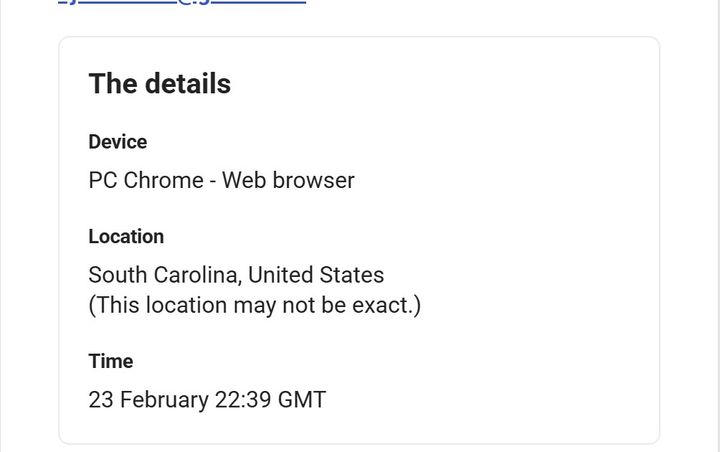This screenshot has height=452, width=720.
Task: Click '(This location may not be exact.)' note
Action: 254,305
